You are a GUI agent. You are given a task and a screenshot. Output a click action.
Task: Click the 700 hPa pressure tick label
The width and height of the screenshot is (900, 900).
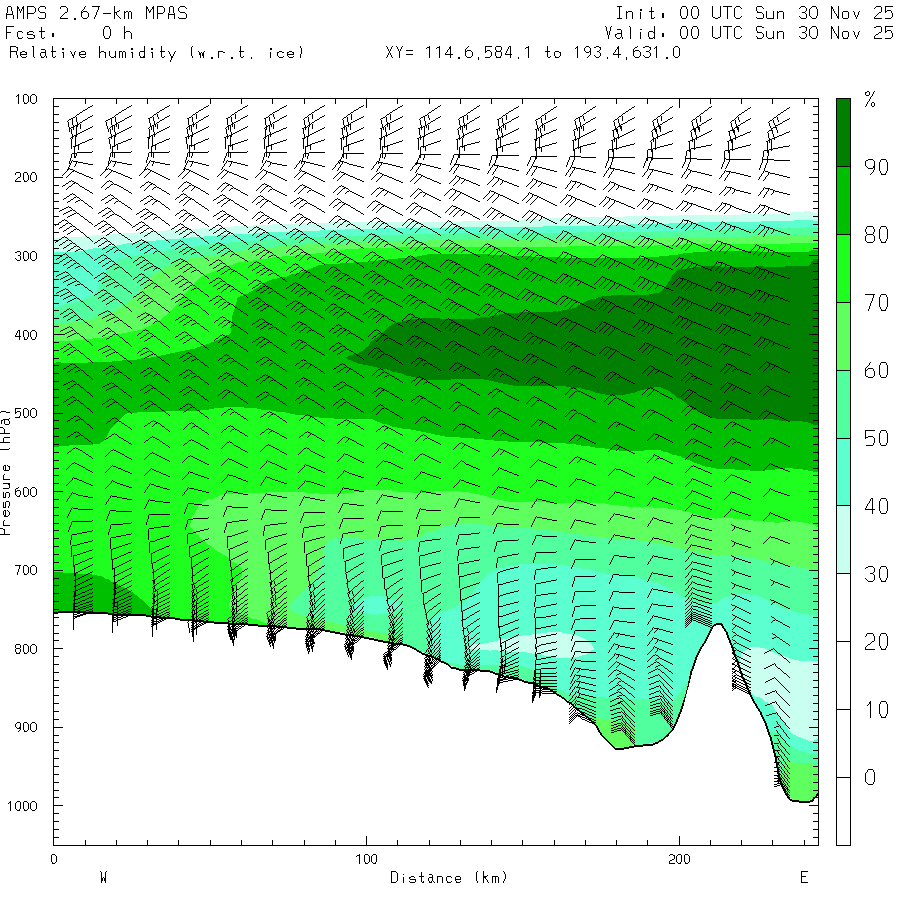[26, 571]
